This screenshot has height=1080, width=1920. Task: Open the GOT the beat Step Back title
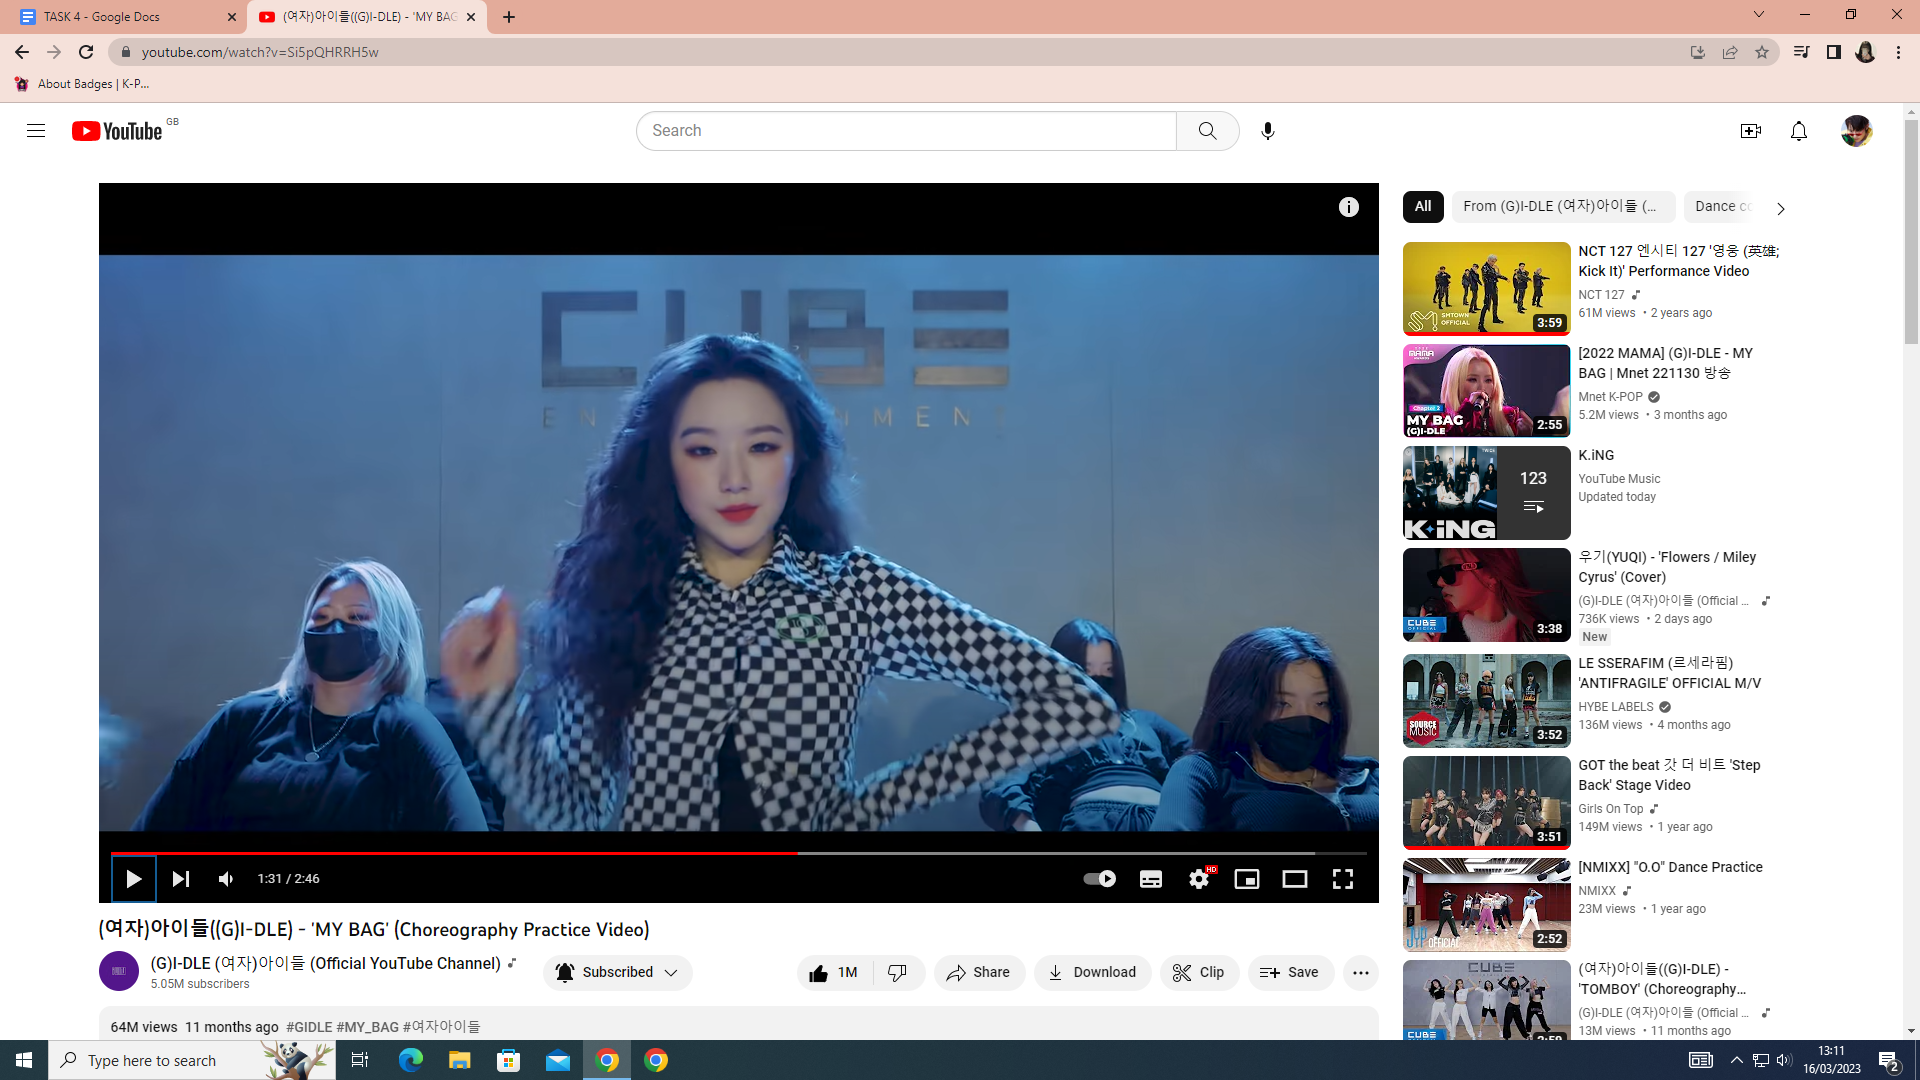click(1669, 775)
